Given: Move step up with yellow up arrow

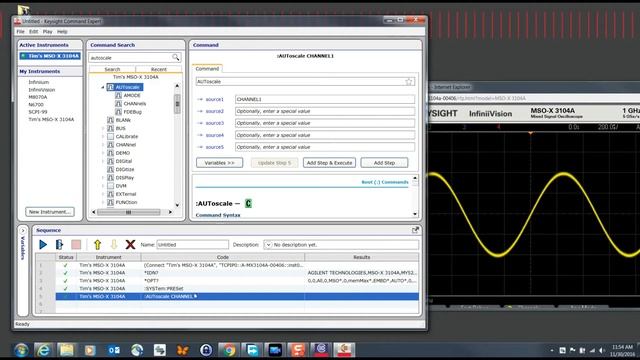Looking at the screenshot, I should coord(97,244).
